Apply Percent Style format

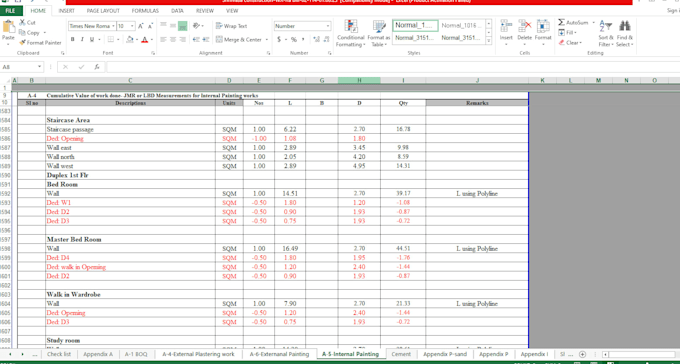coord(294,39)
